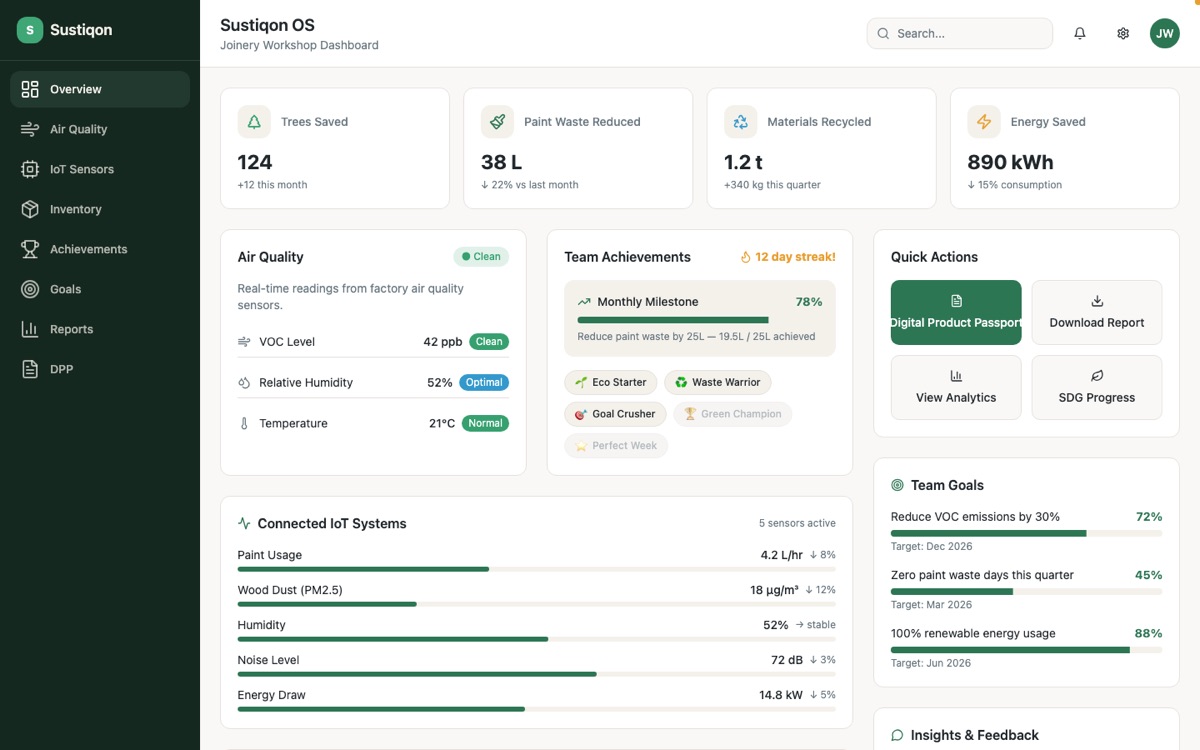
Task: Click the Wood Dust (PM2.5) sensor bar
Action: (536, 604)
